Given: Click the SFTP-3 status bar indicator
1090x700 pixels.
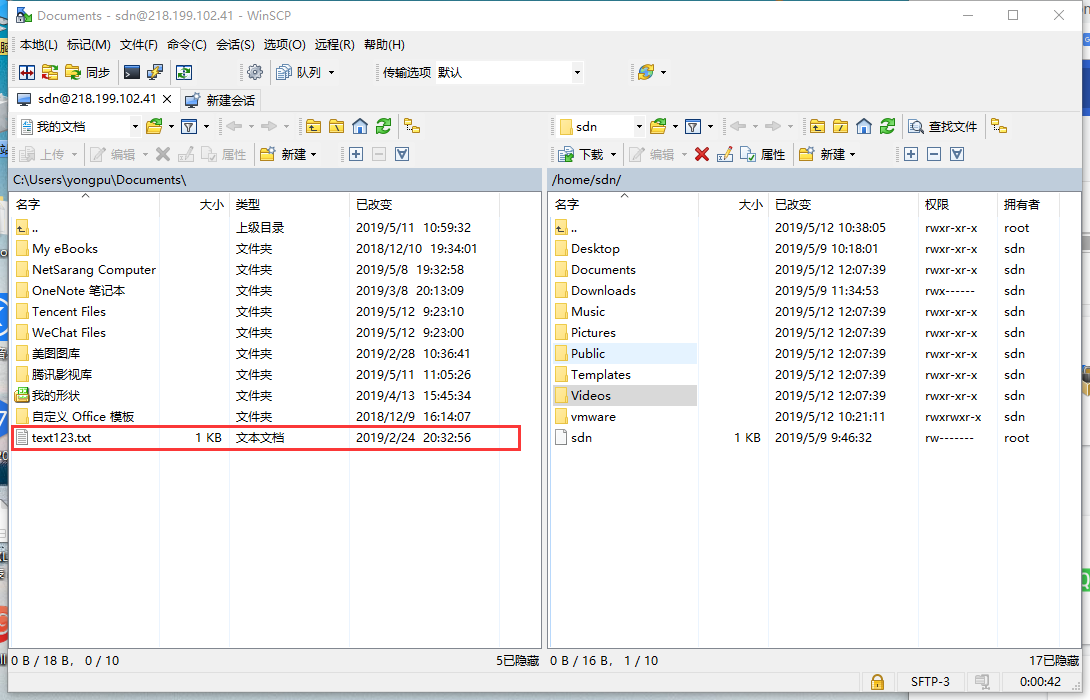Looking at the screenshot, I should point(930,682).
